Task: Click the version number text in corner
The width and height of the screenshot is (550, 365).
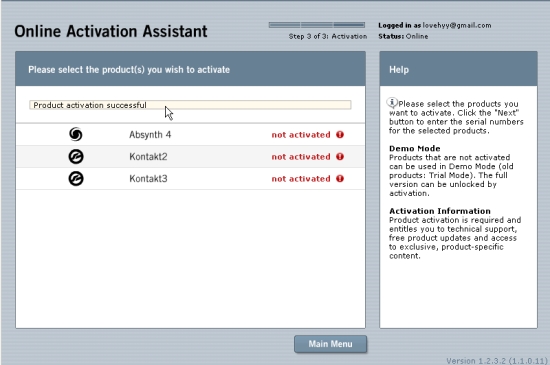Action: (497, 360)
